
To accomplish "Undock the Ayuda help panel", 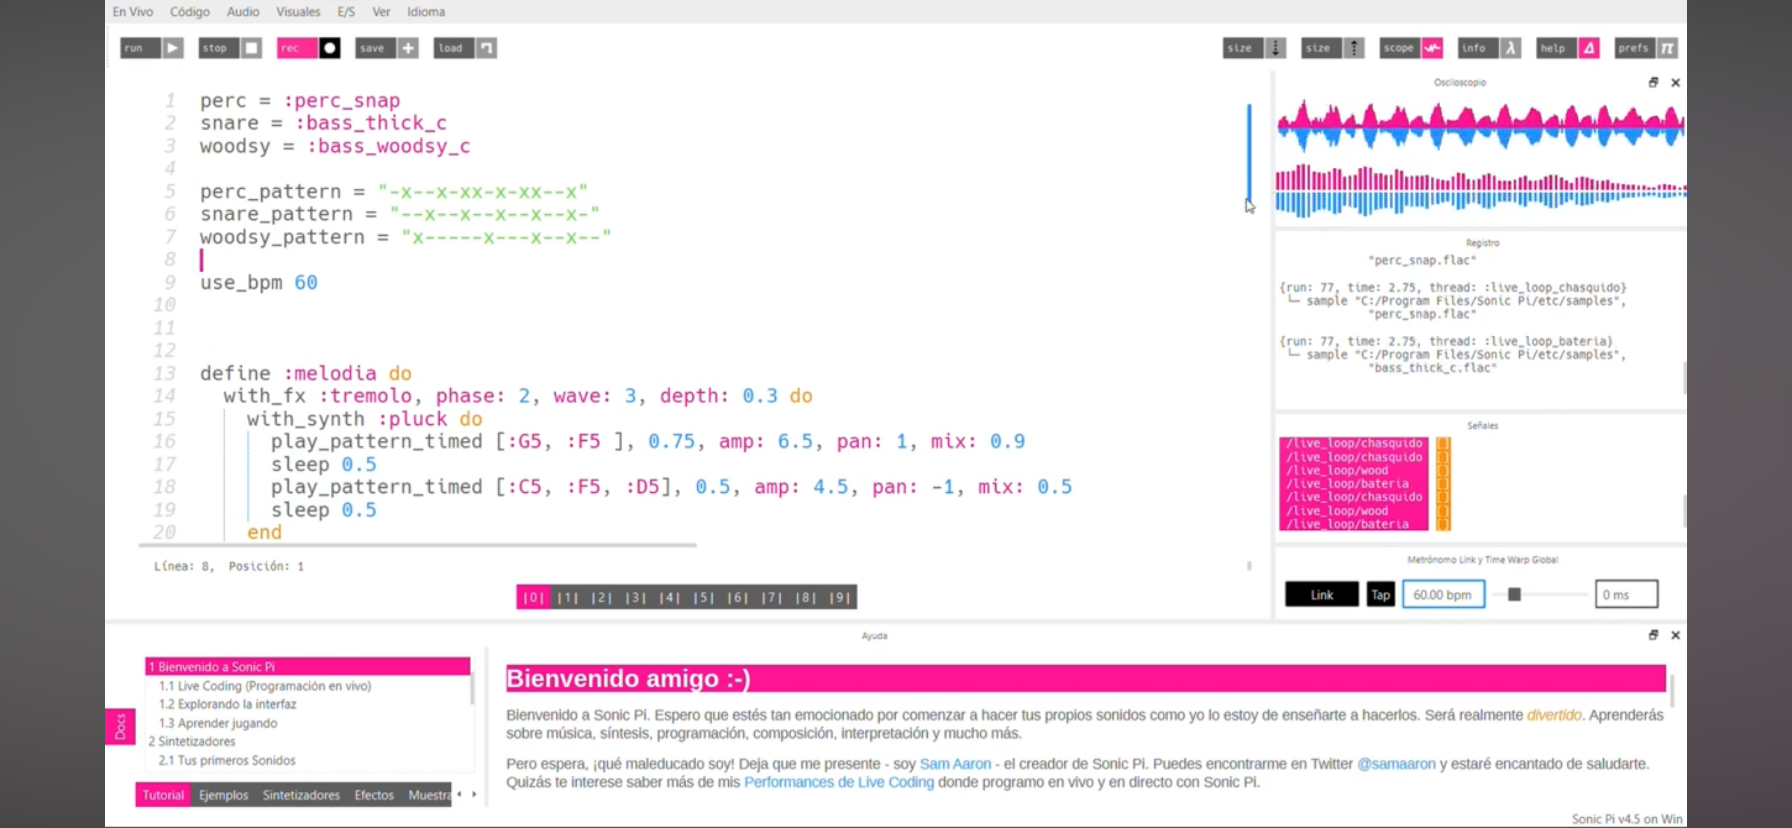I will [x=1653, y=635].
